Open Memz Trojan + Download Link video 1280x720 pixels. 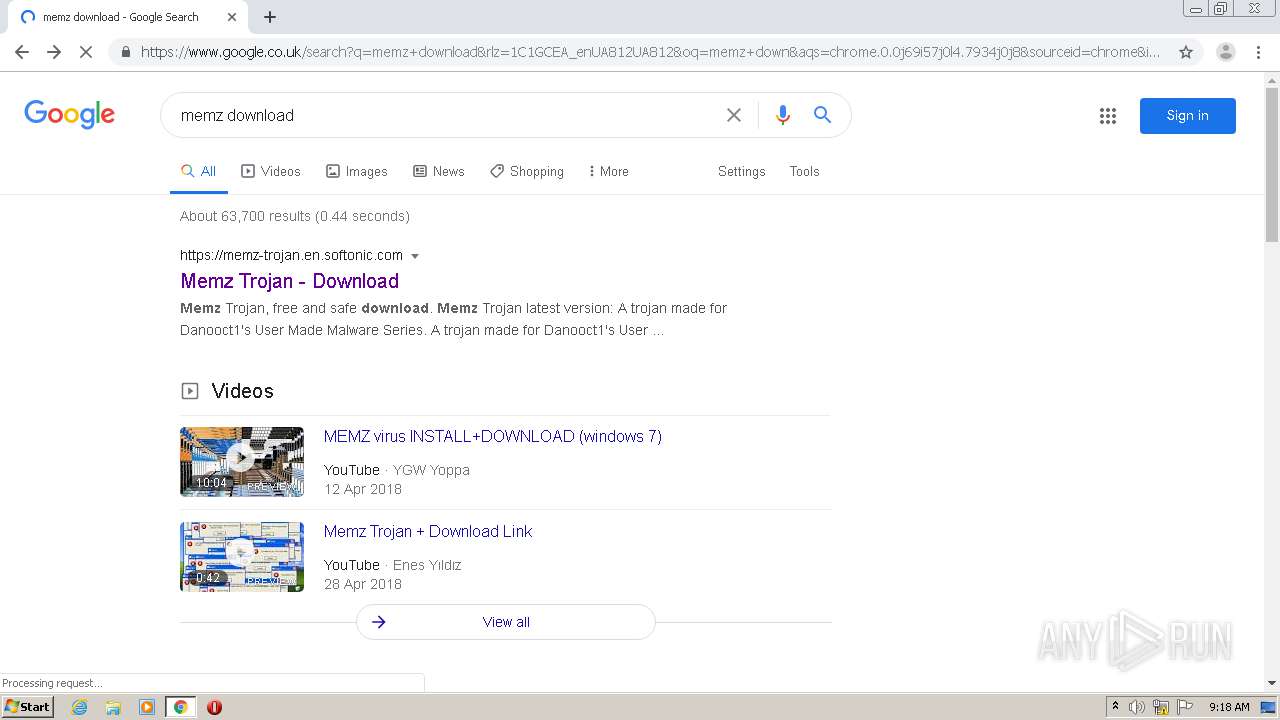(x=428, y=531)
